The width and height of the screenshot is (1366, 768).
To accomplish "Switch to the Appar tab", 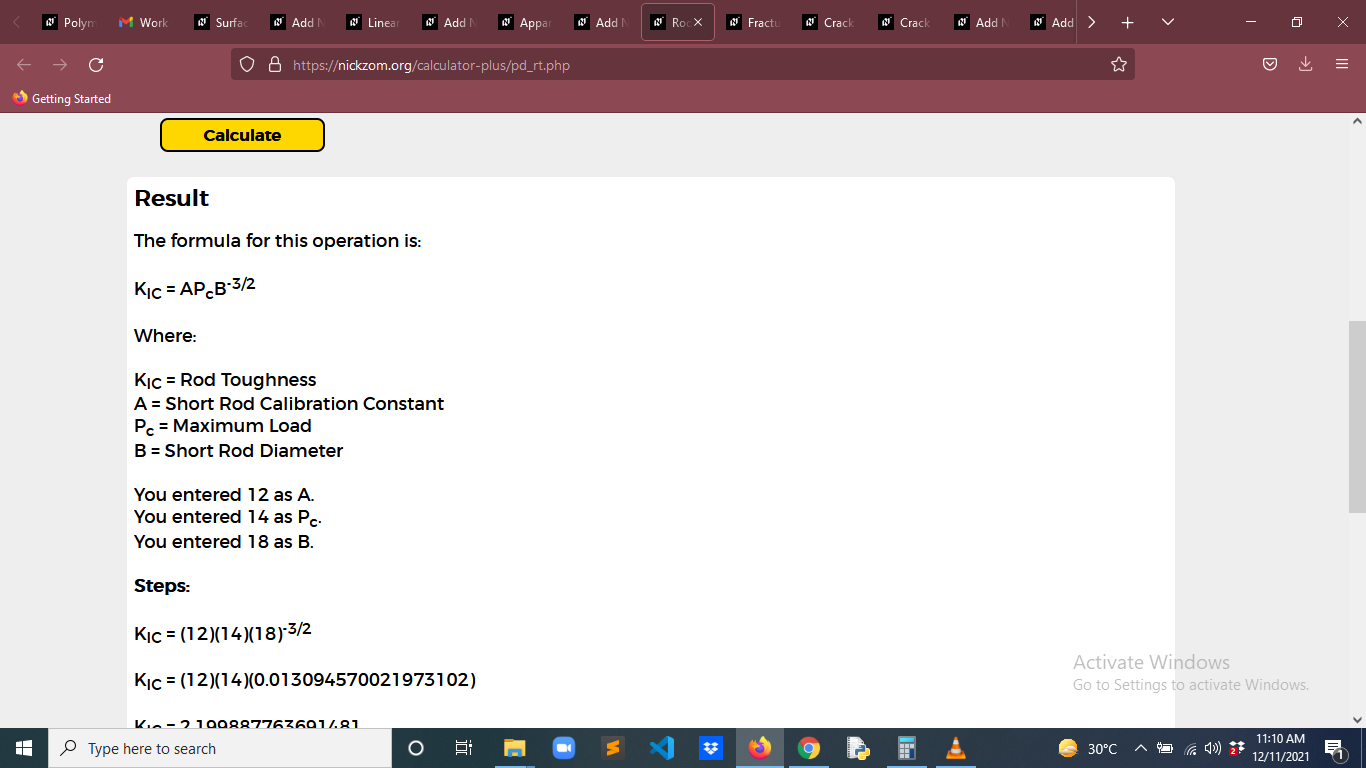I will 526,22.
